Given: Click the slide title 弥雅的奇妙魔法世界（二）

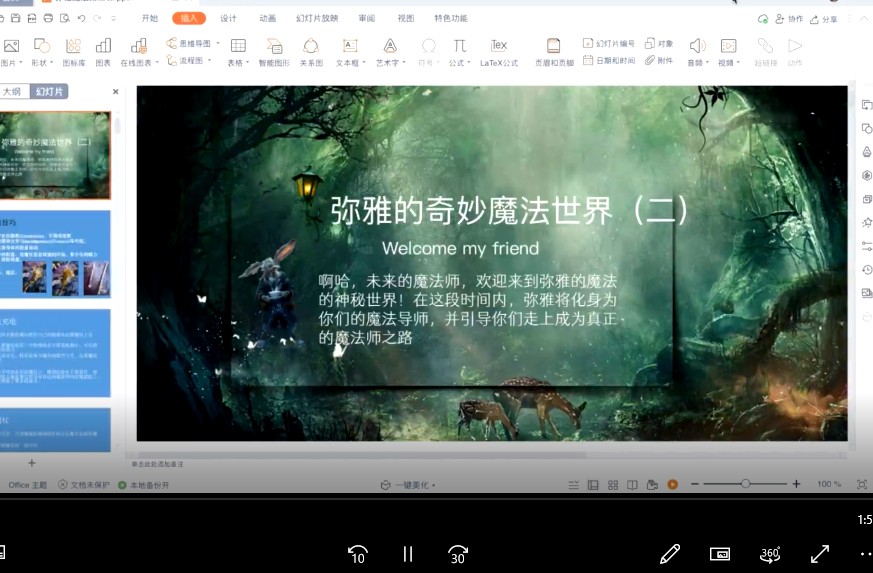Looking at the screenshot, I should coord(509,211).
